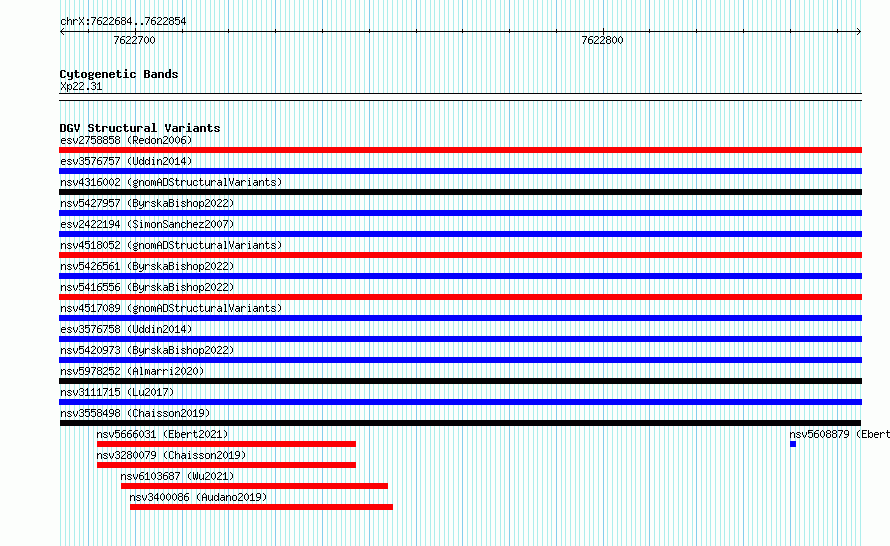Open the nsv5608879 variant label
Image resolution: width=890 pixels, height=546 pixels.
pyautogui.click(x=839, y=434)
